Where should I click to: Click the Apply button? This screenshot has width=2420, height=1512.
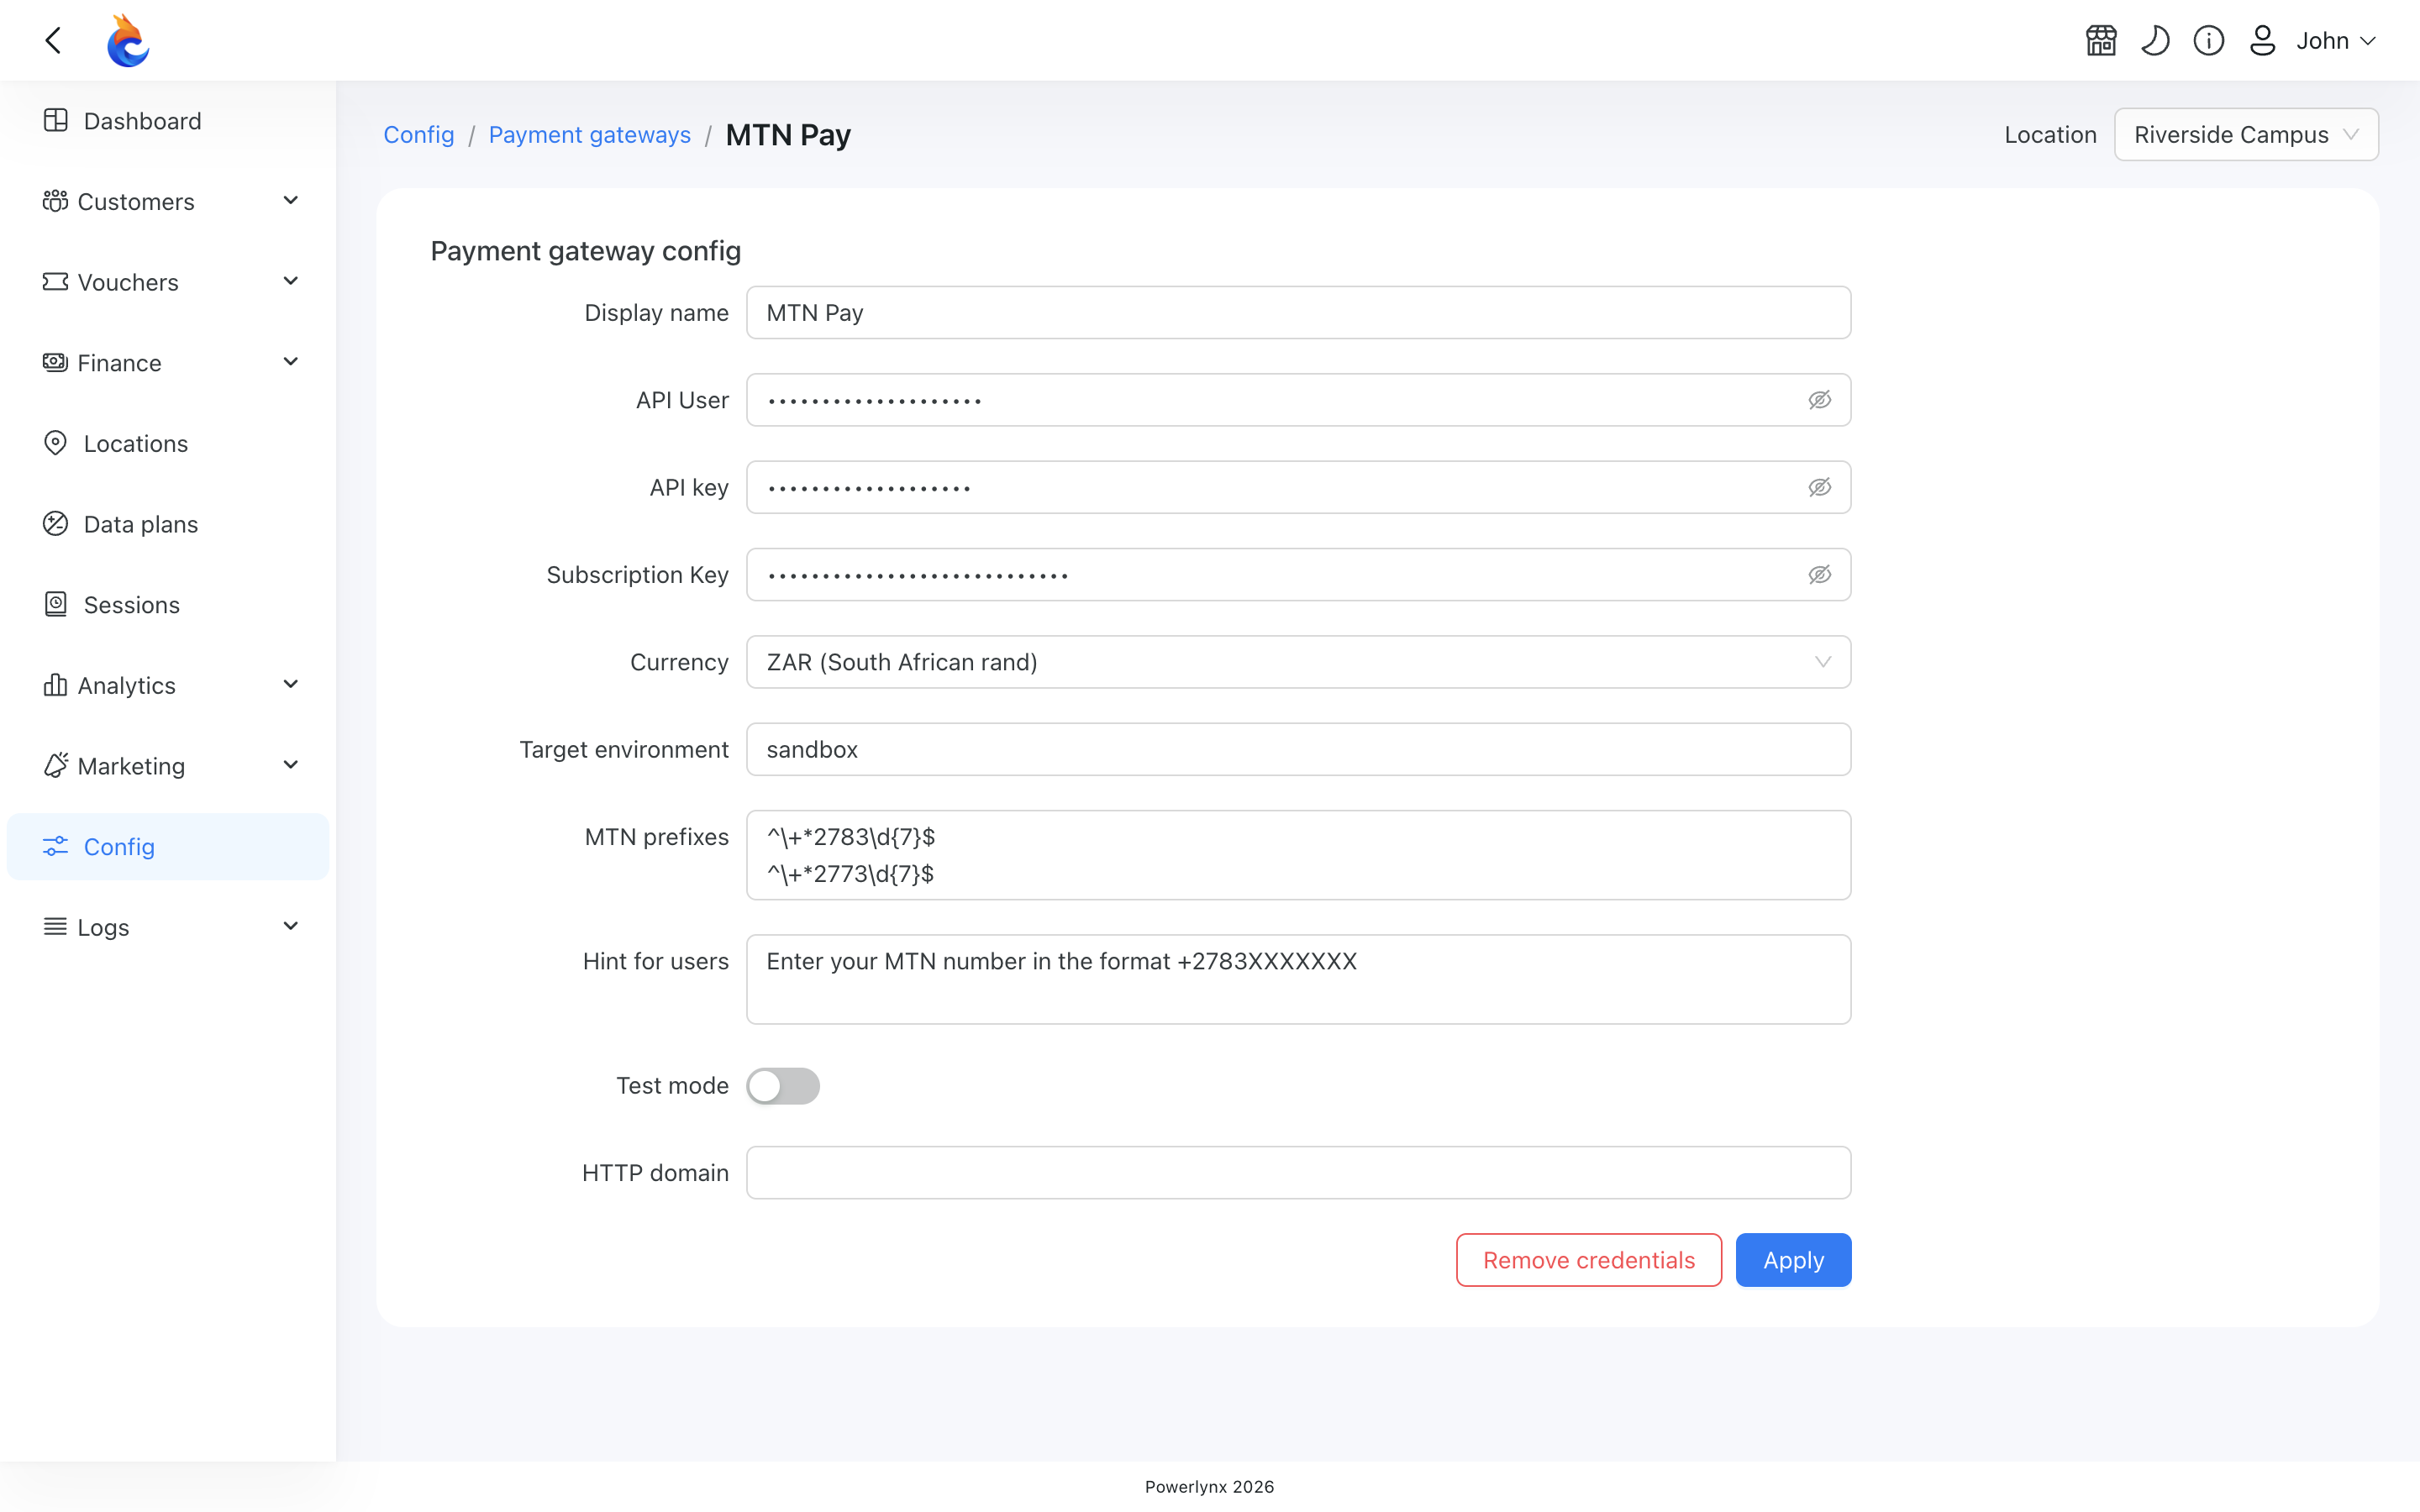tap(1793, 1260)
